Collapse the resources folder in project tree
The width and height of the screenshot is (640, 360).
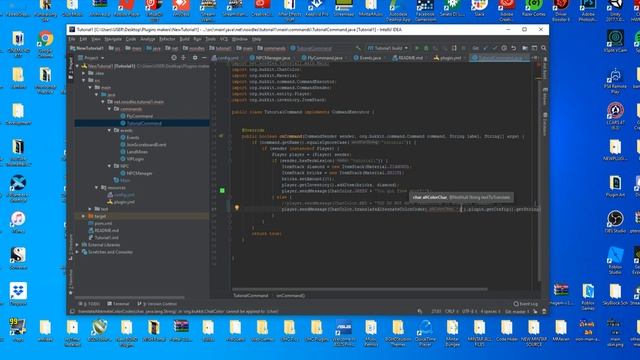tap(97, 187)
